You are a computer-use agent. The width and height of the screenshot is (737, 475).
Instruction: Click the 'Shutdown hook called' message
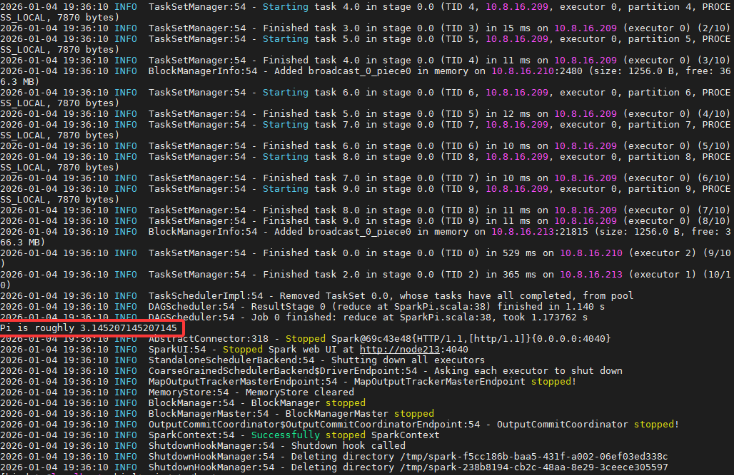coord(348,446)
